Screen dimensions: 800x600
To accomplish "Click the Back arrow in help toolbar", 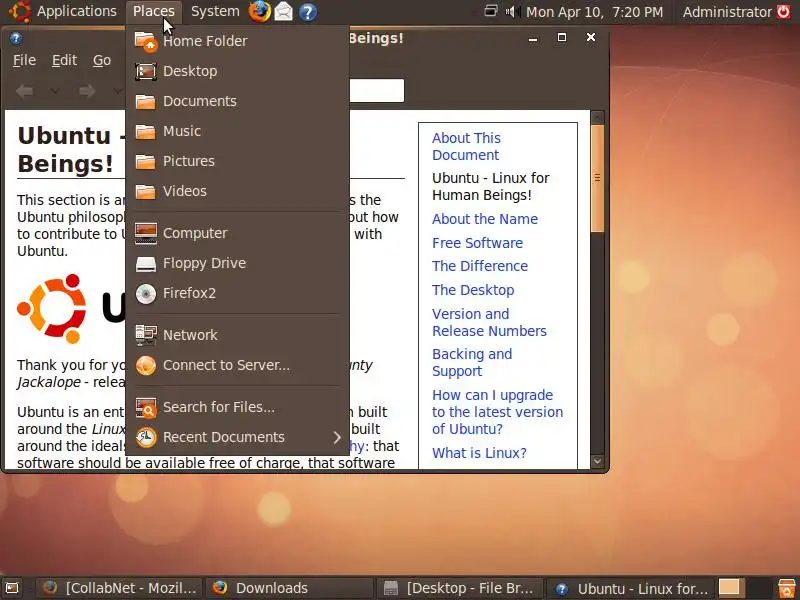I will tap(24, 91).
